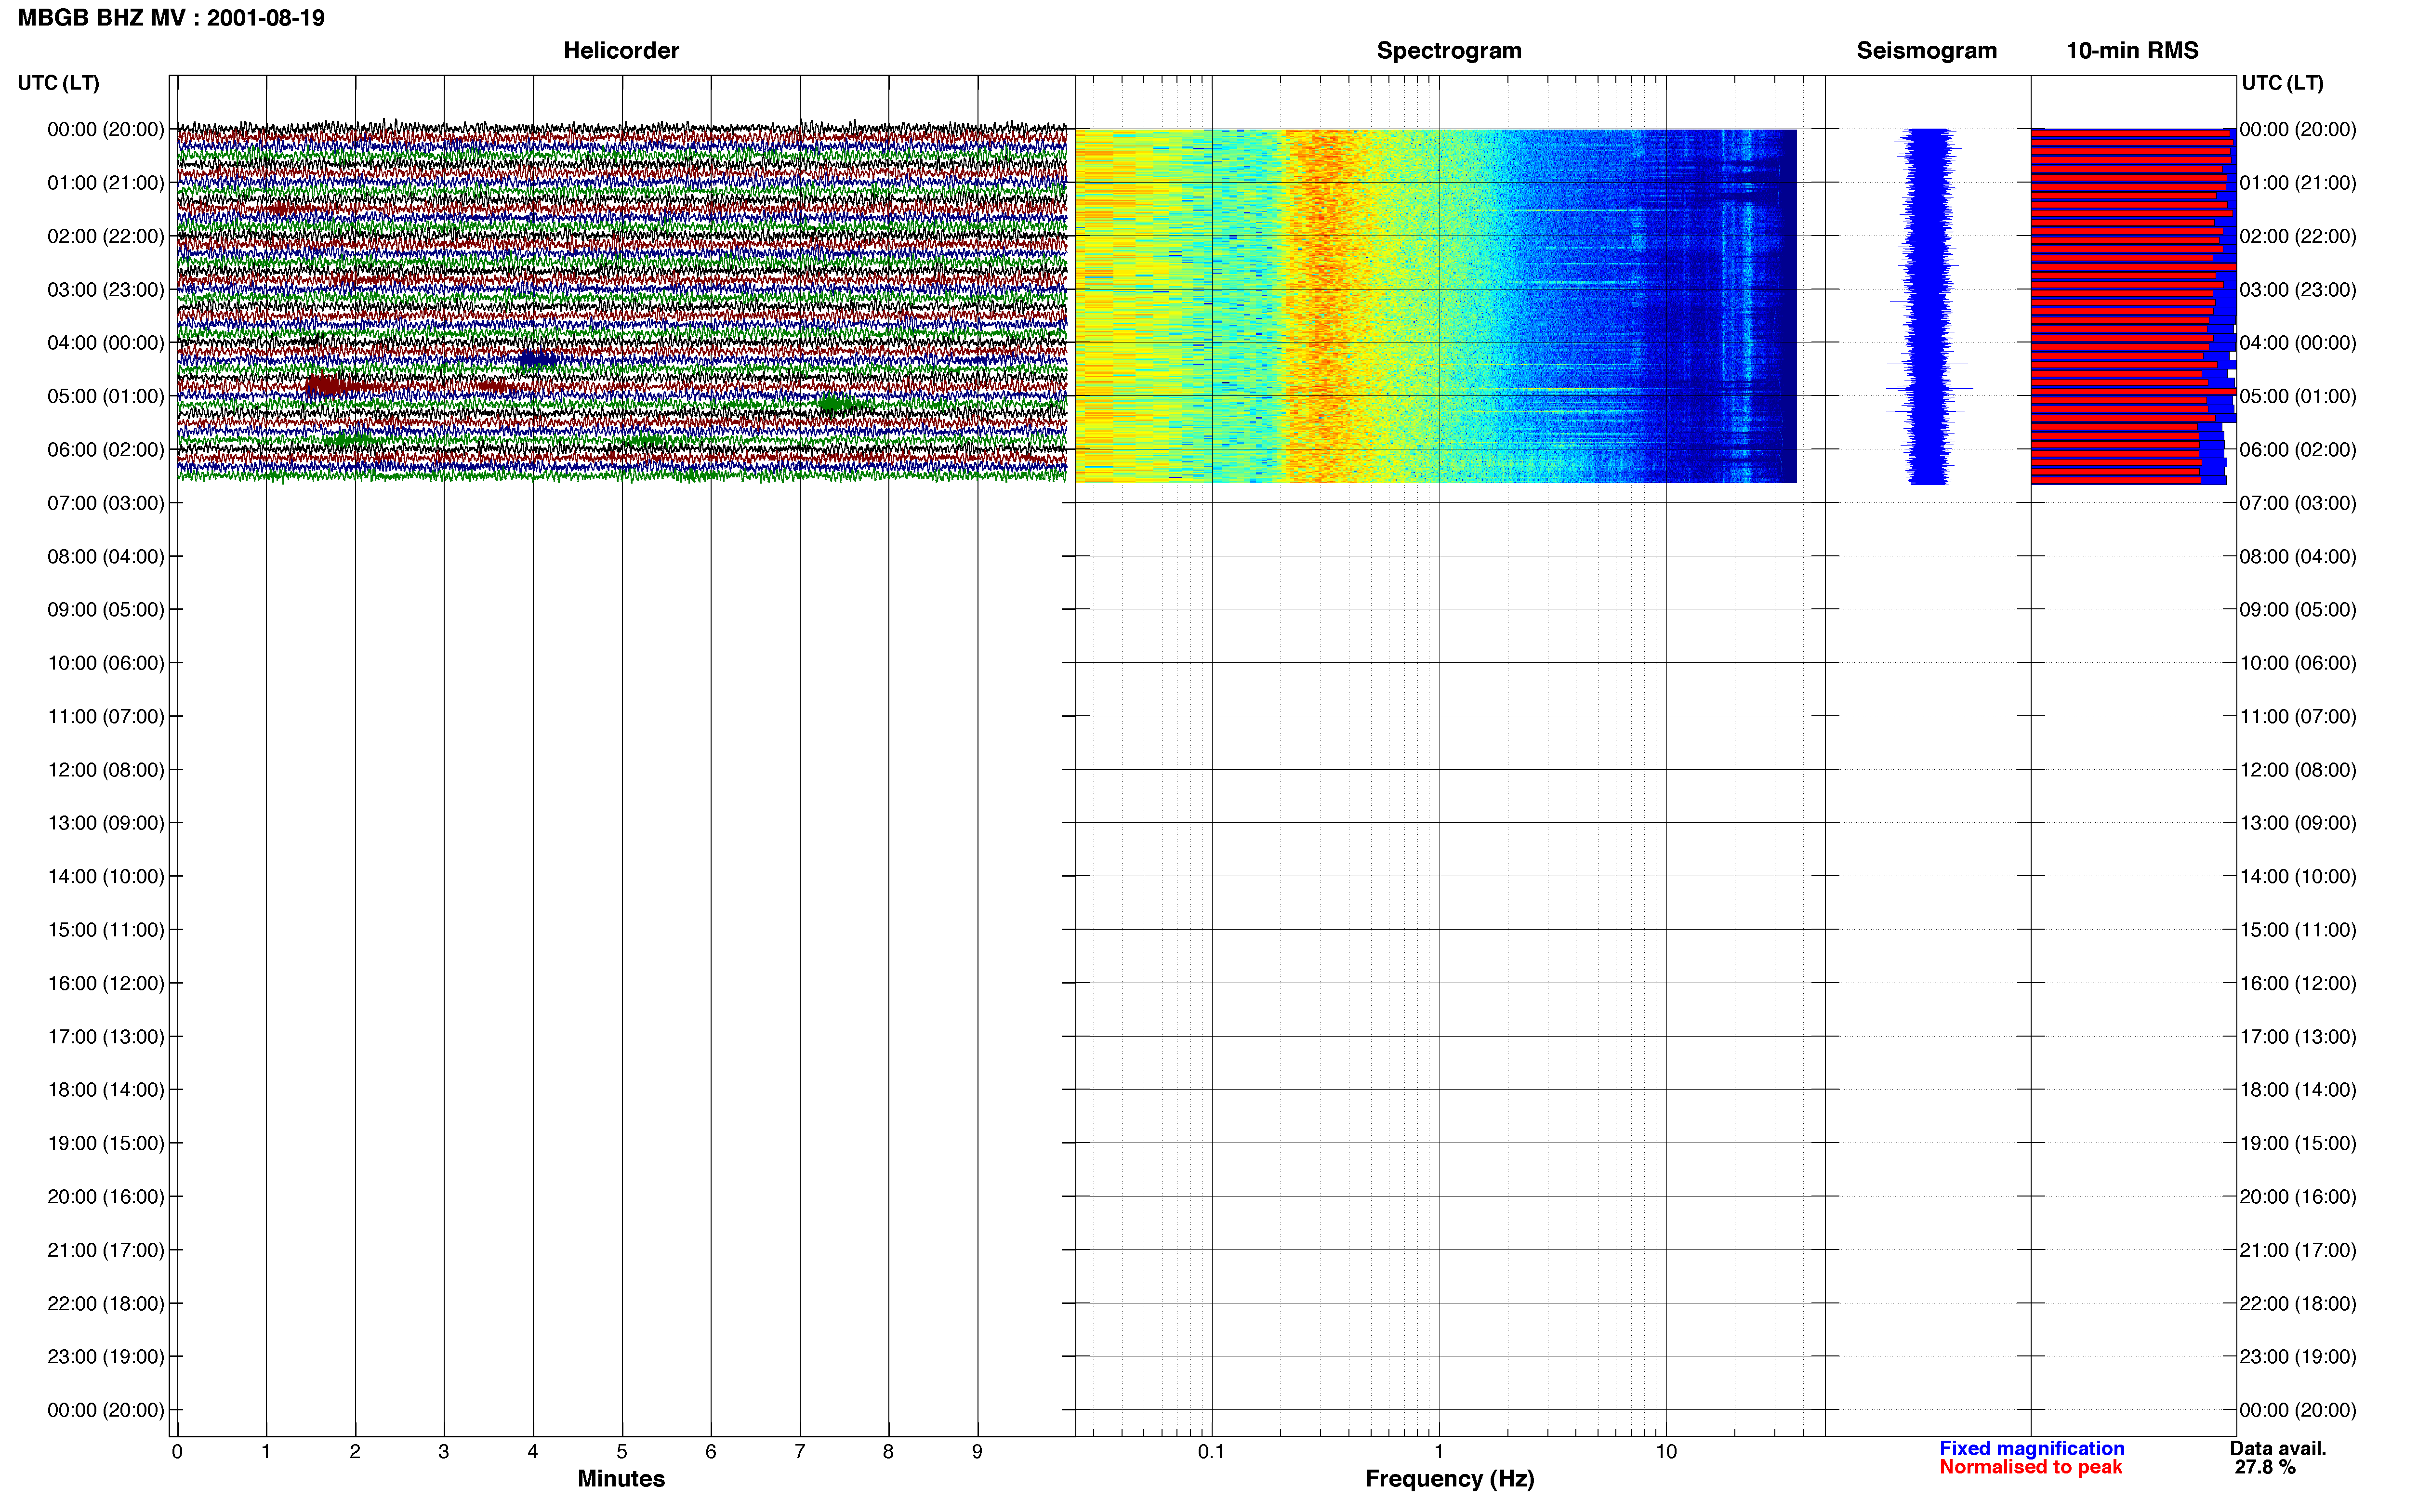Click the title 'MBGB BHZ MV : 2001-08-19'
Image resolution: width=2418 pixels, height=1512 pixels.
pos(171,18)
